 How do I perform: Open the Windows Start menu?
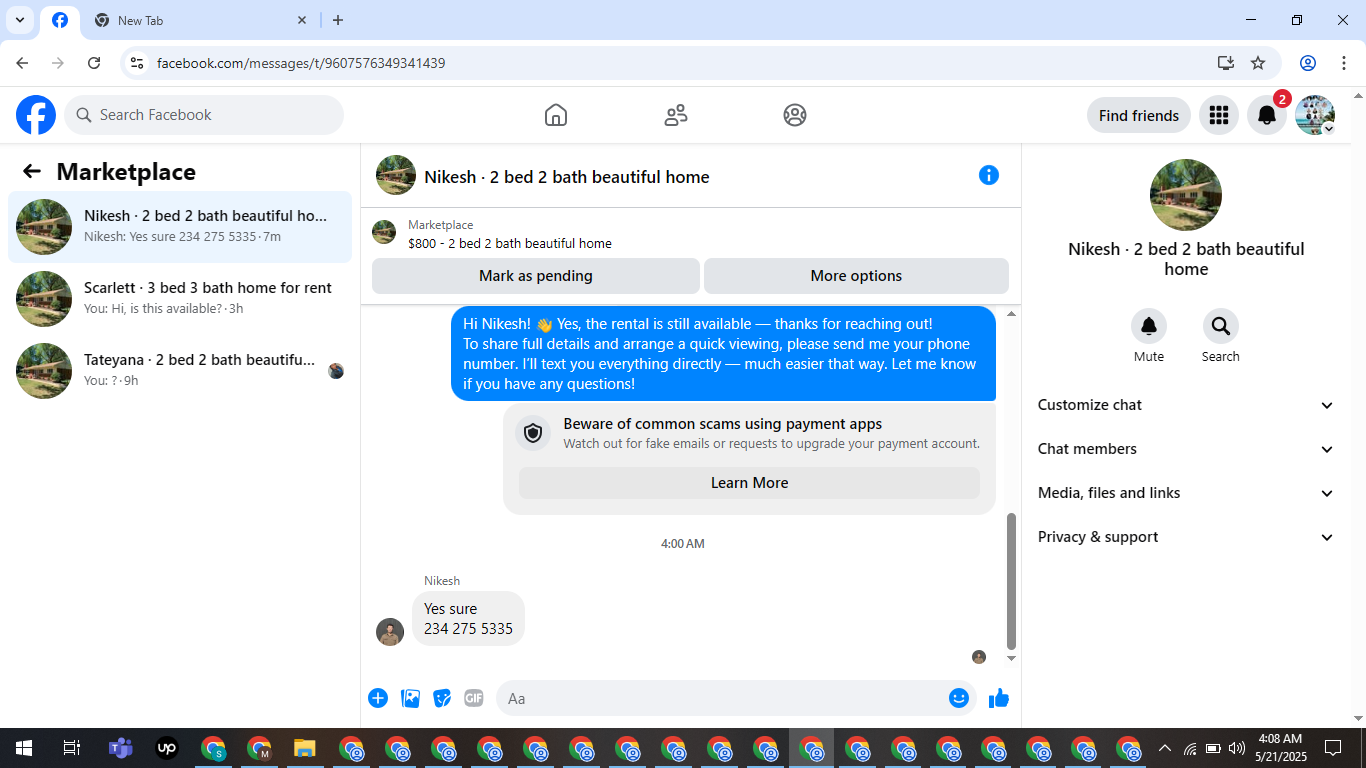pyautogui.click(x=23, y=748)
